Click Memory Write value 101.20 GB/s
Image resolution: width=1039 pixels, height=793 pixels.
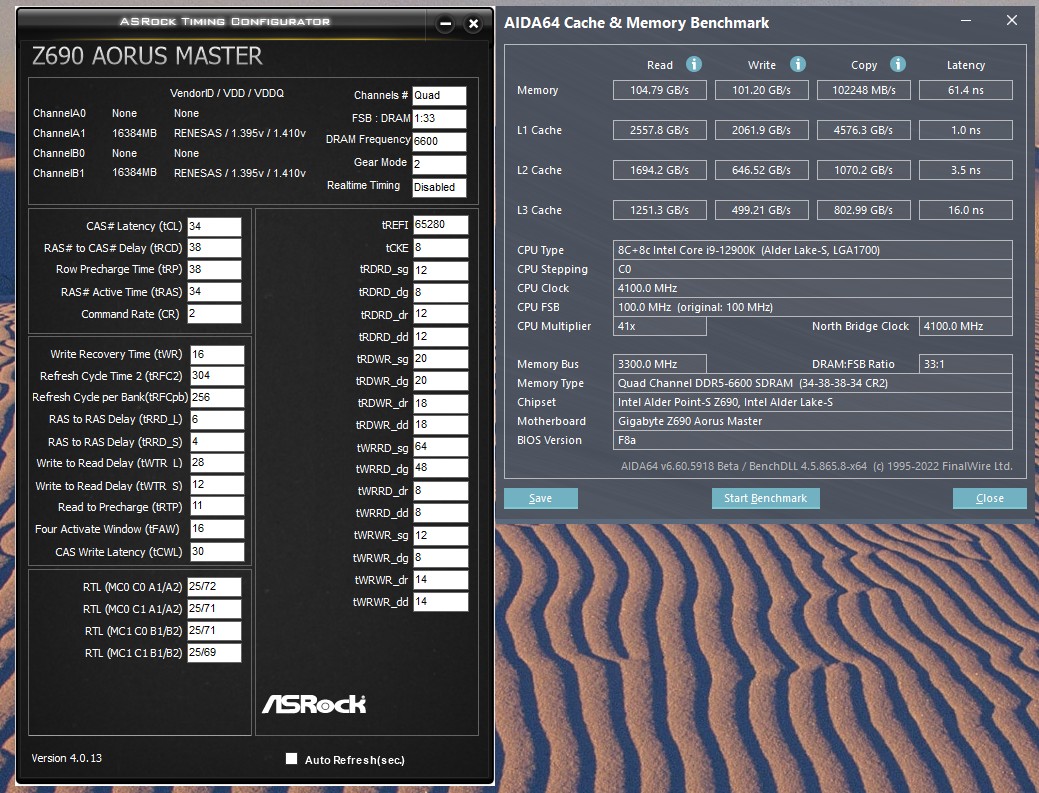click(761, 90)
